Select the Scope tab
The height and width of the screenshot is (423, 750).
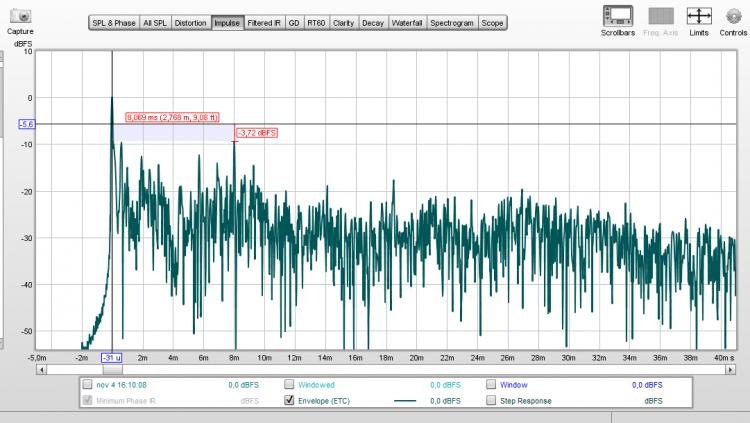pos(492,23)
